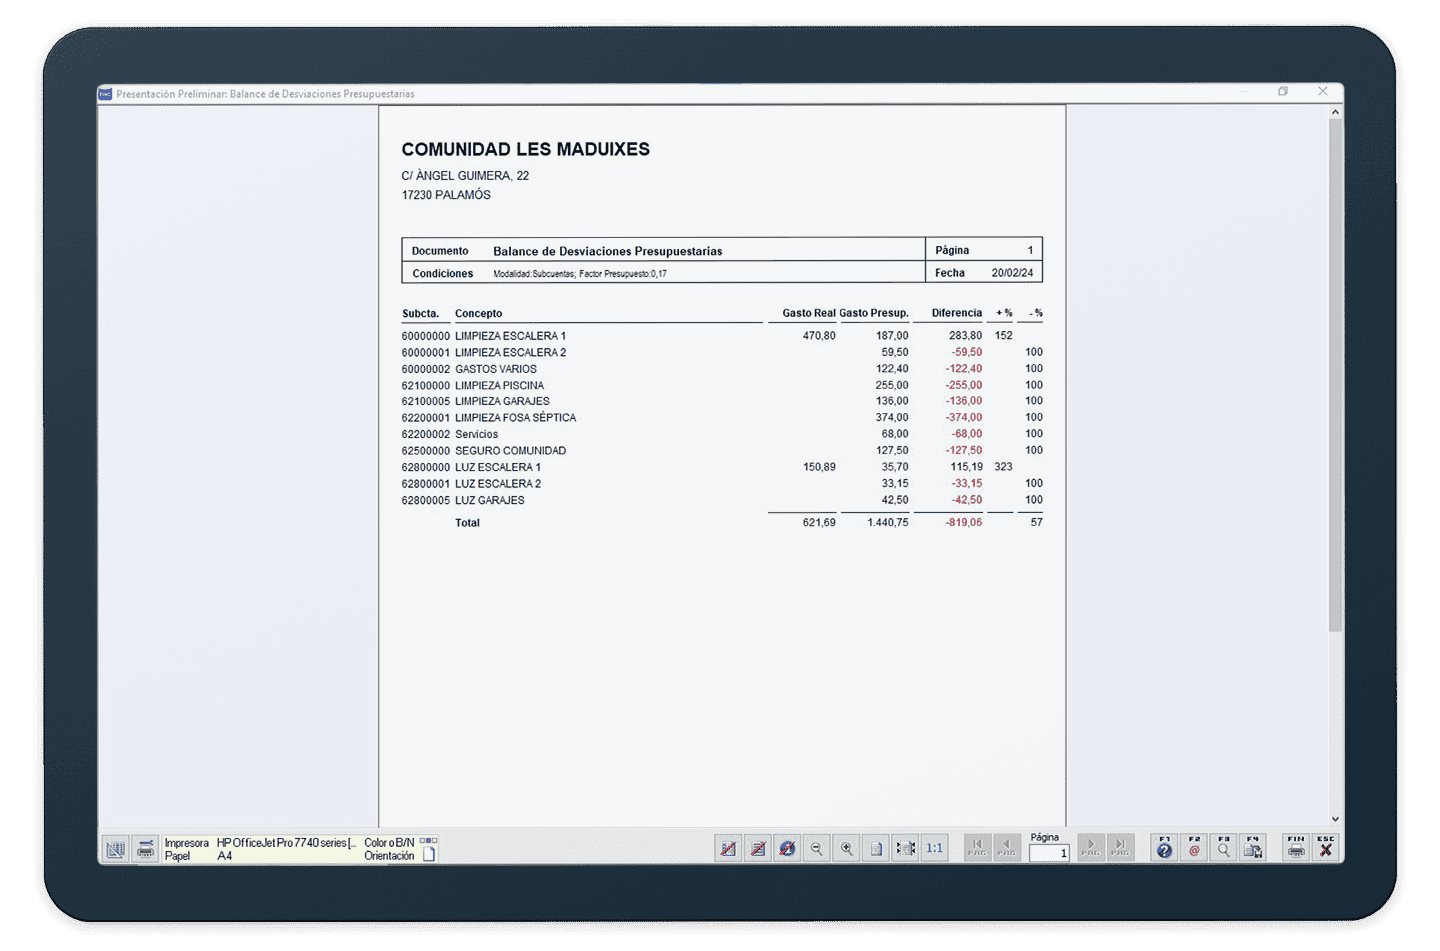Click the page layout ruler icon
Screen dimensions: 1440x951
[116, 849]
